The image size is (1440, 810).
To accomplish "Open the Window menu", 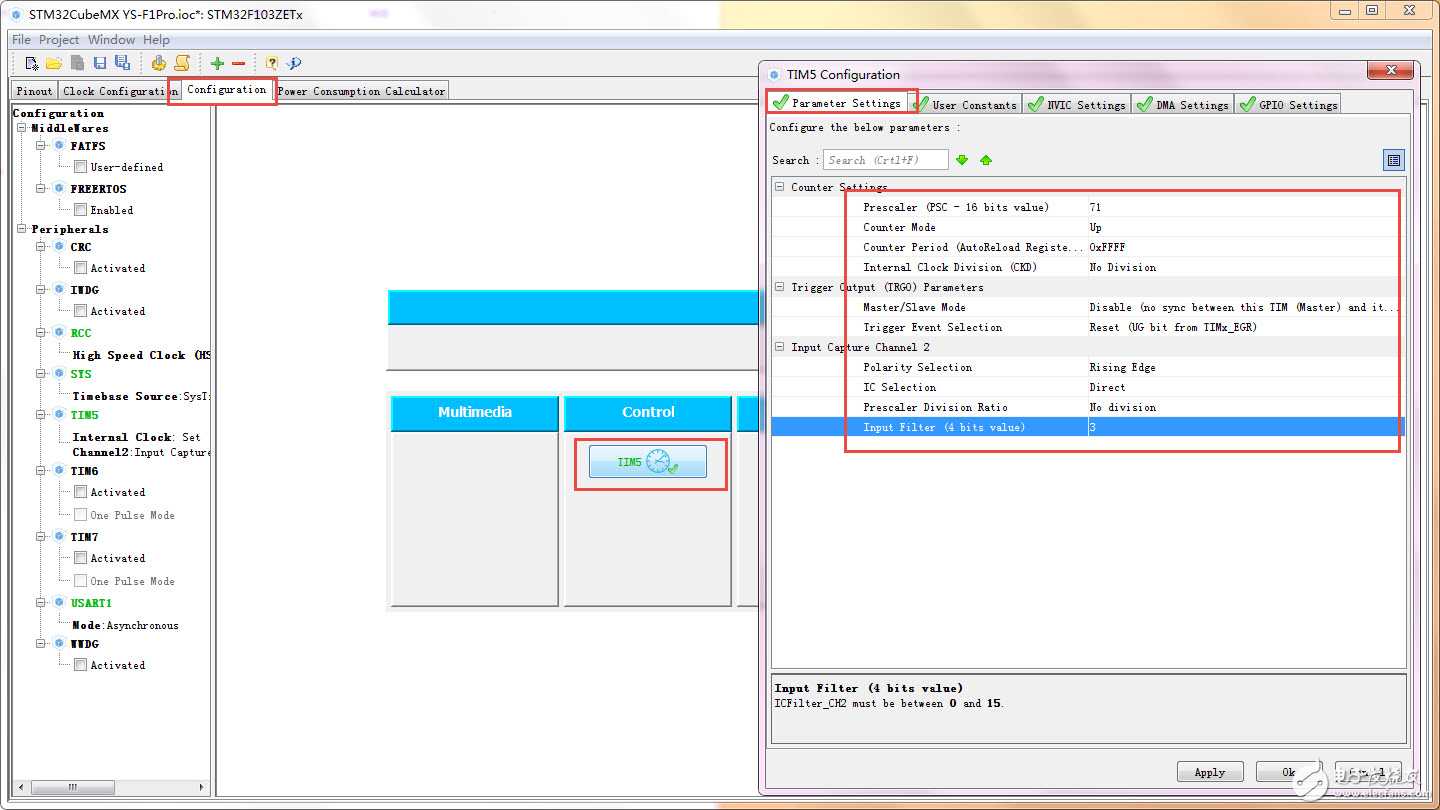I will tap(111, 40).
